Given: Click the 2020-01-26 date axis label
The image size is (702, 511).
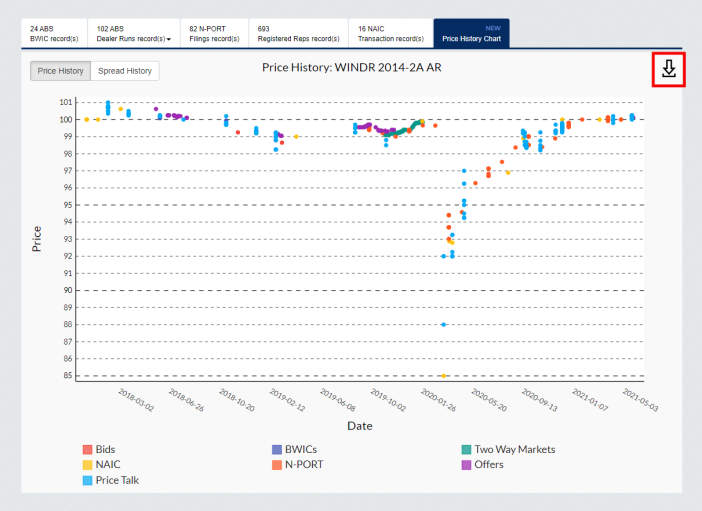Looking at the screenshot, I should [x=438, y=399].
